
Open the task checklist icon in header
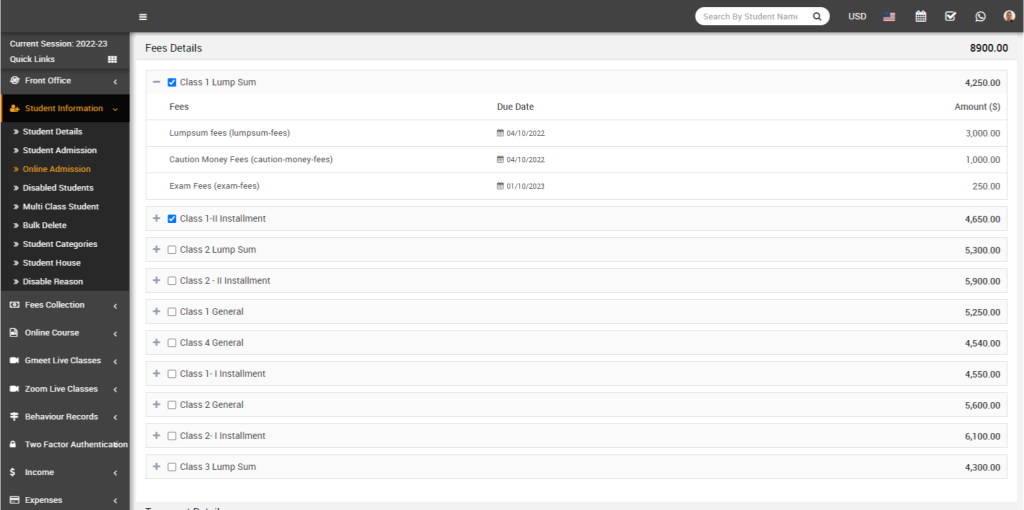pyautogui.click(x=950, y=17)
